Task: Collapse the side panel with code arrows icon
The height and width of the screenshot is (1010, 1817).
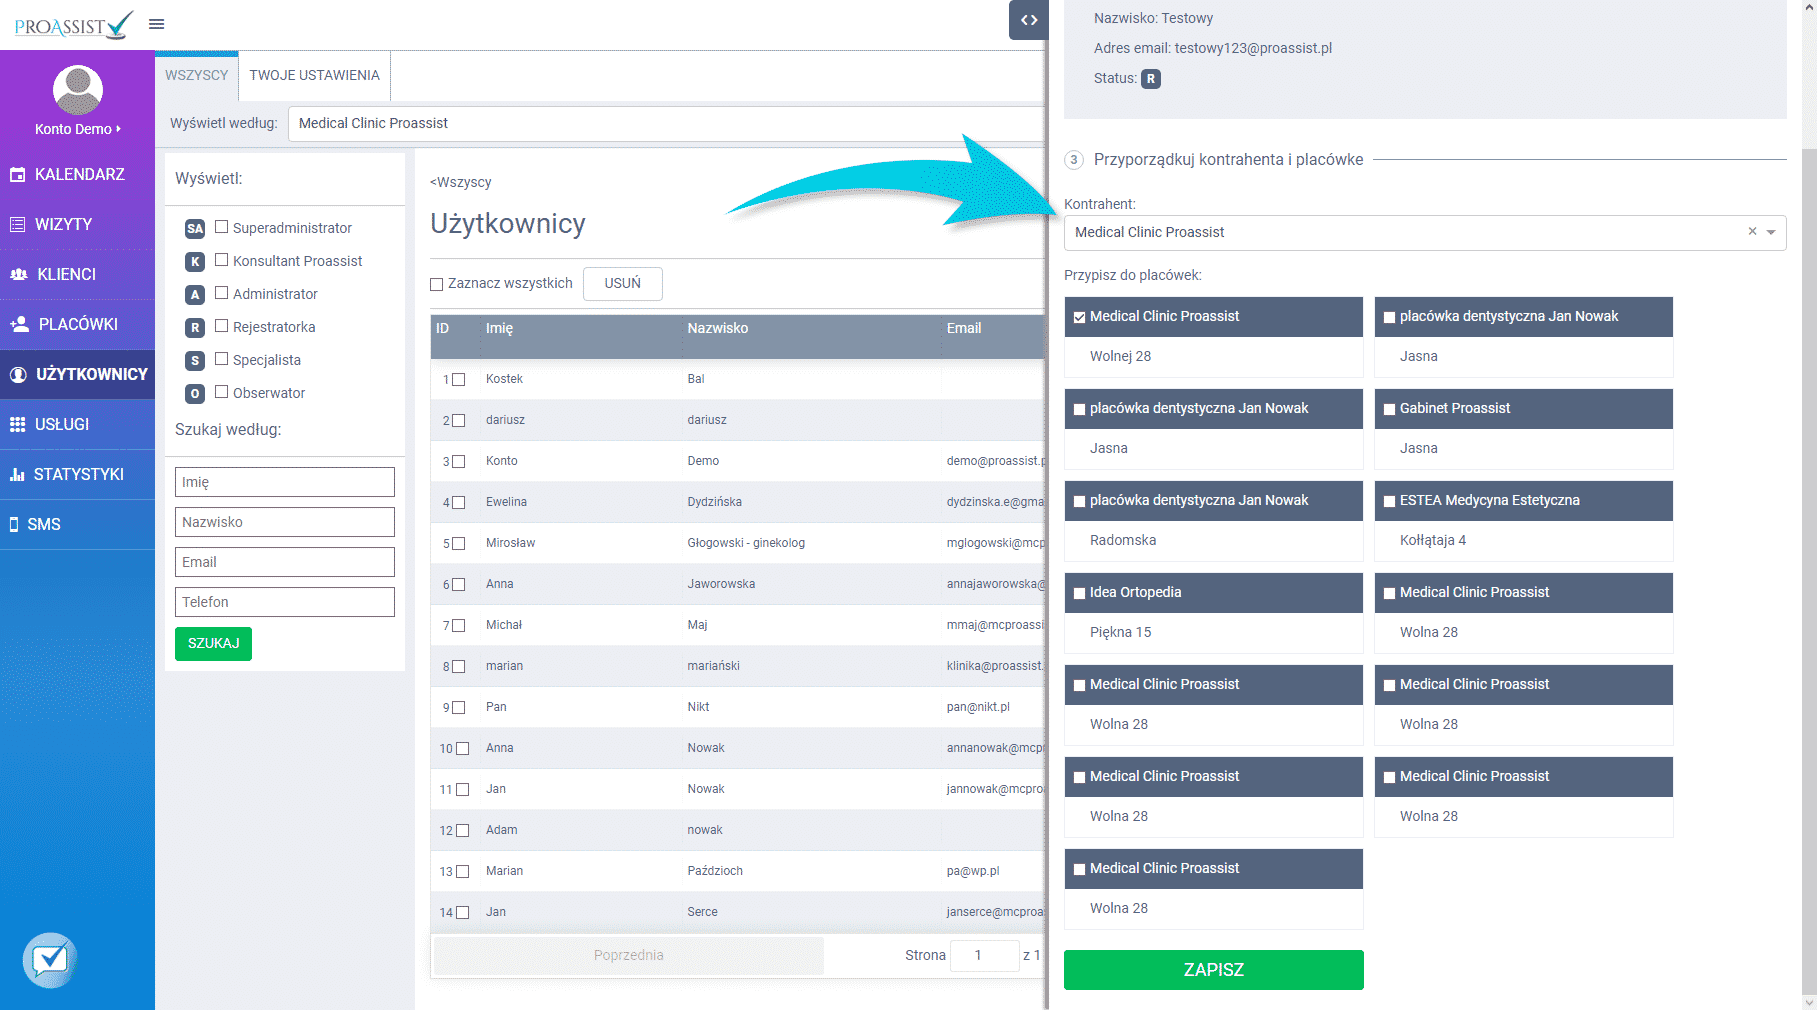Action: click(1028, 20)
